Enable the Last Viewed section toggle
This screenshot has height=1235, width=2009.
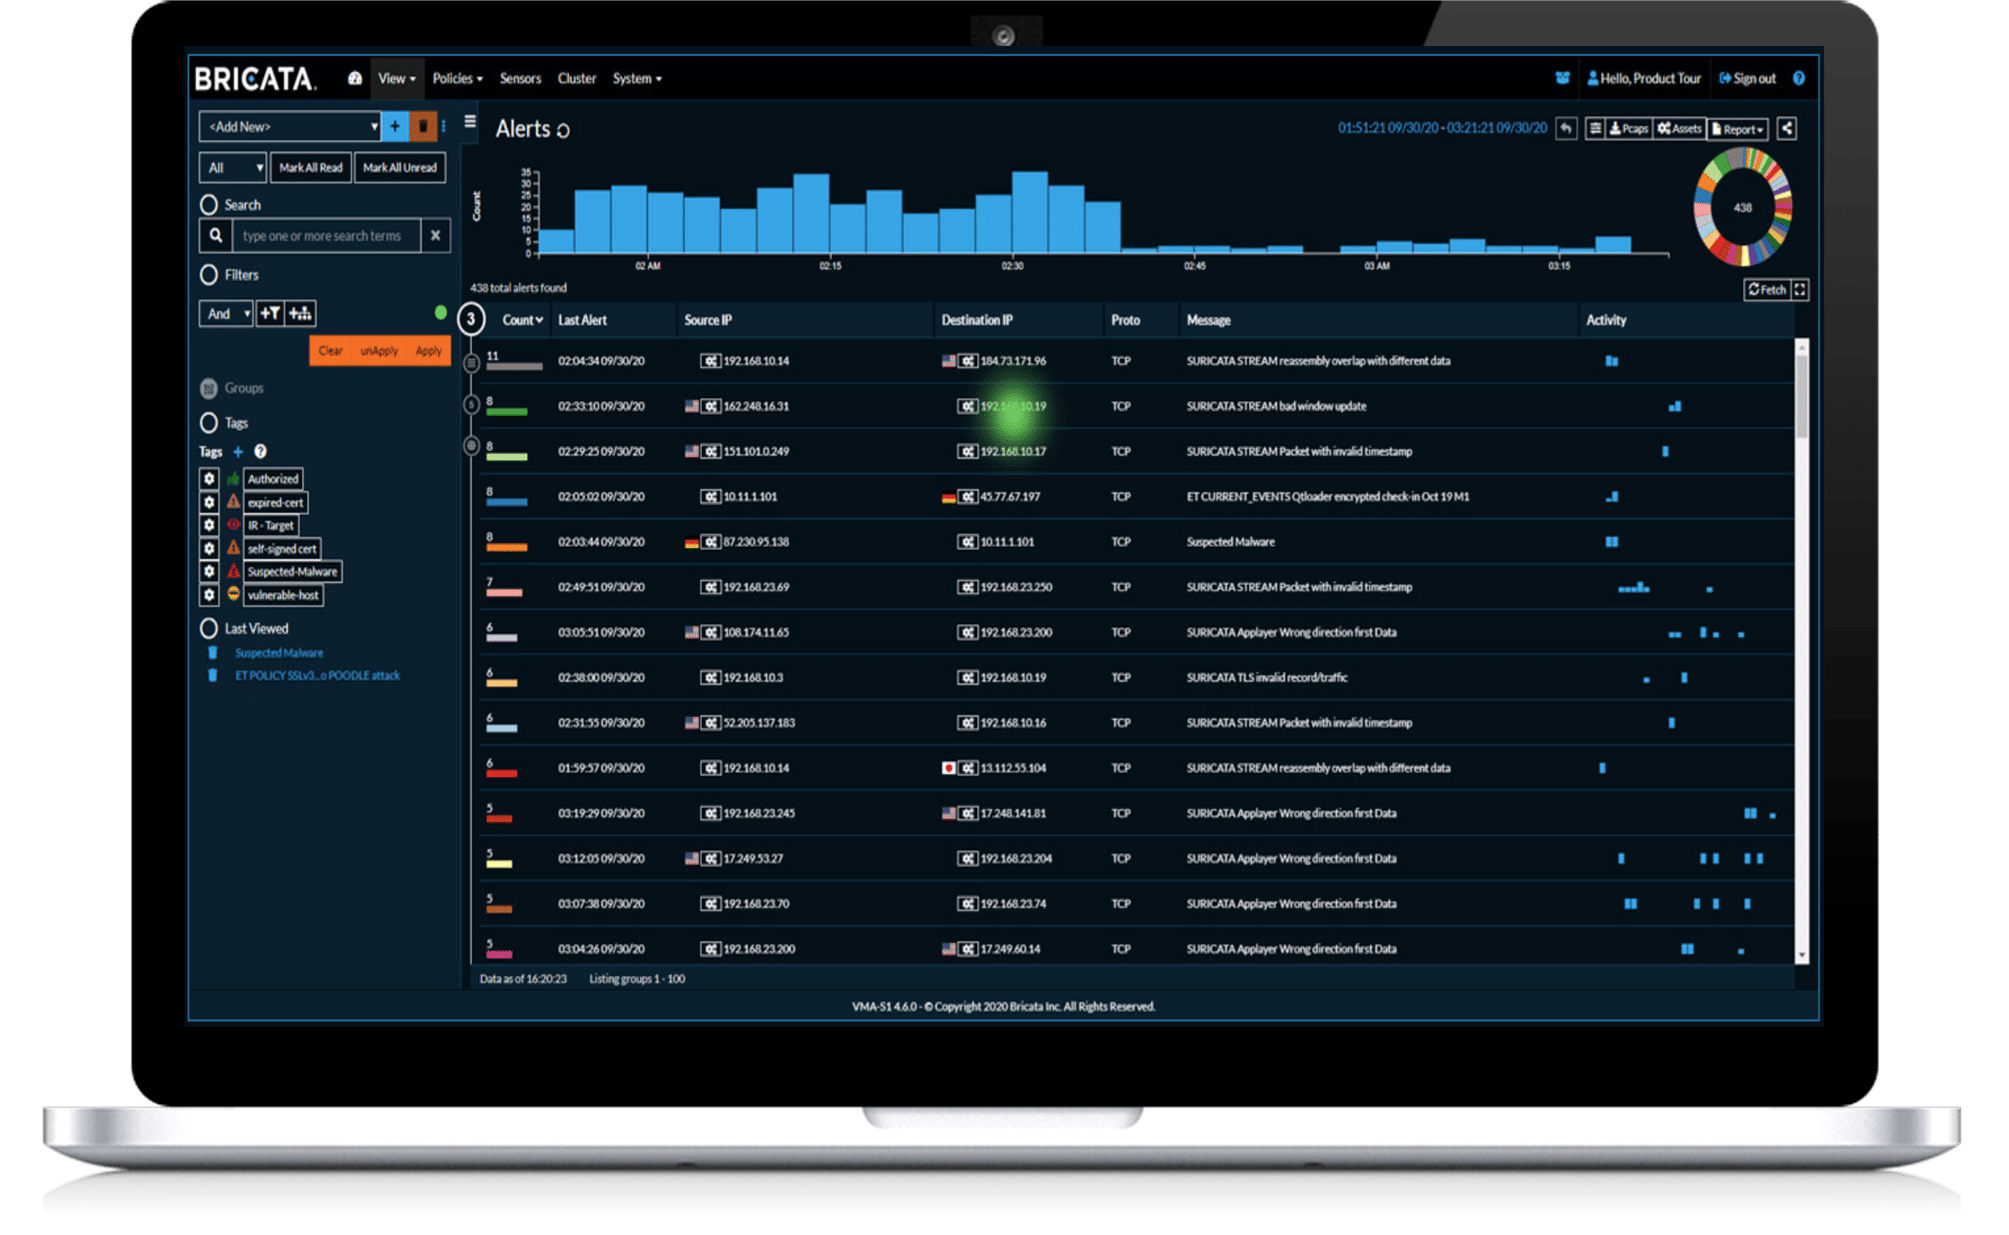pos(210,628)
